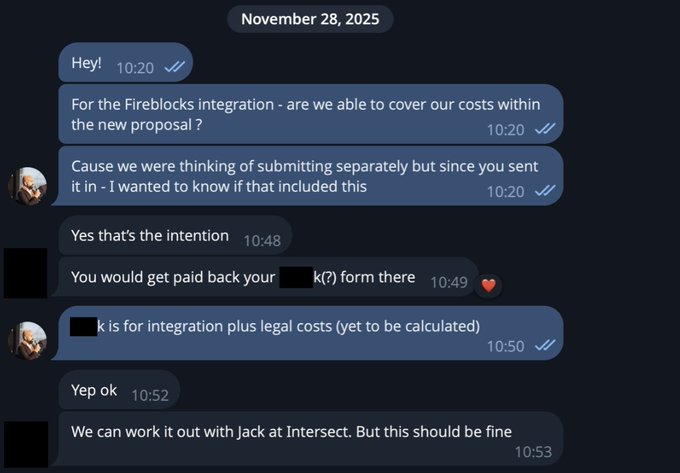This screenshot has height=473, width=680.
Task: Click the read checkmarks on "Cause we were thinking" message
Action: pyautogui.click(x=545, y=190)
